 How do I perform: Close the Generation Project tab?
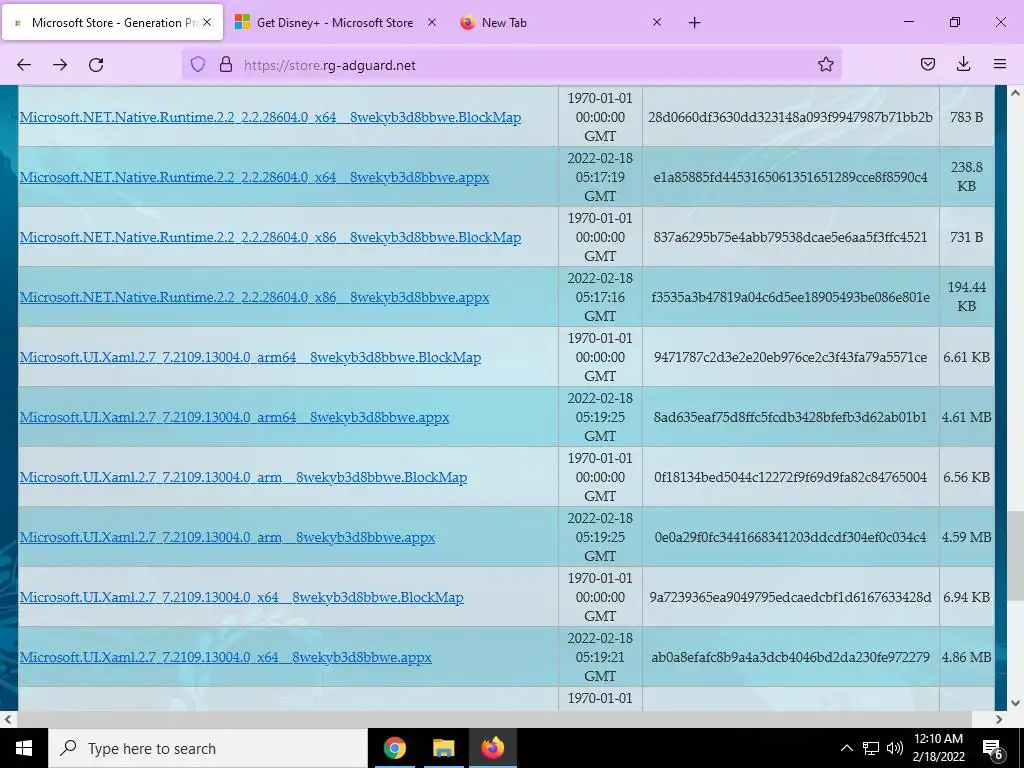coord(207,22)
